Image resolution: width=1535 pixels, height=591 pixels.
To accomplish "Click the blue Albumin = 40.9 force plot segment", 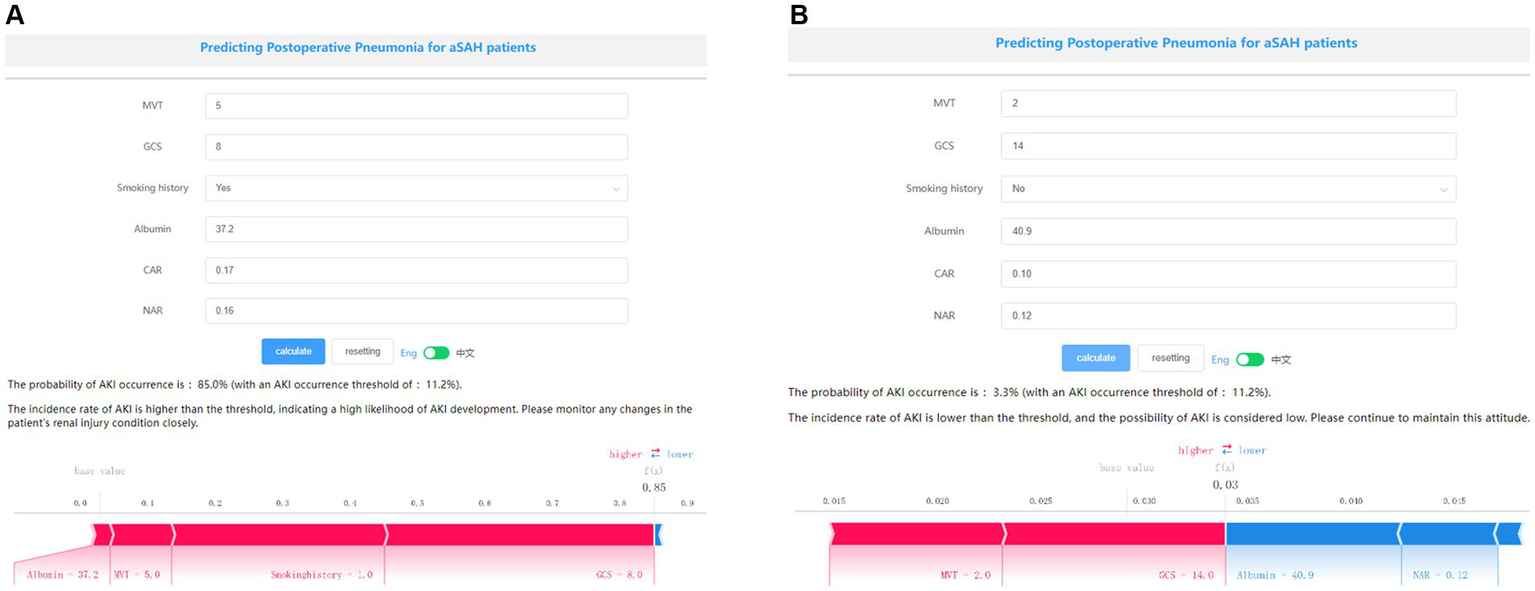I will coord(1311,535).
